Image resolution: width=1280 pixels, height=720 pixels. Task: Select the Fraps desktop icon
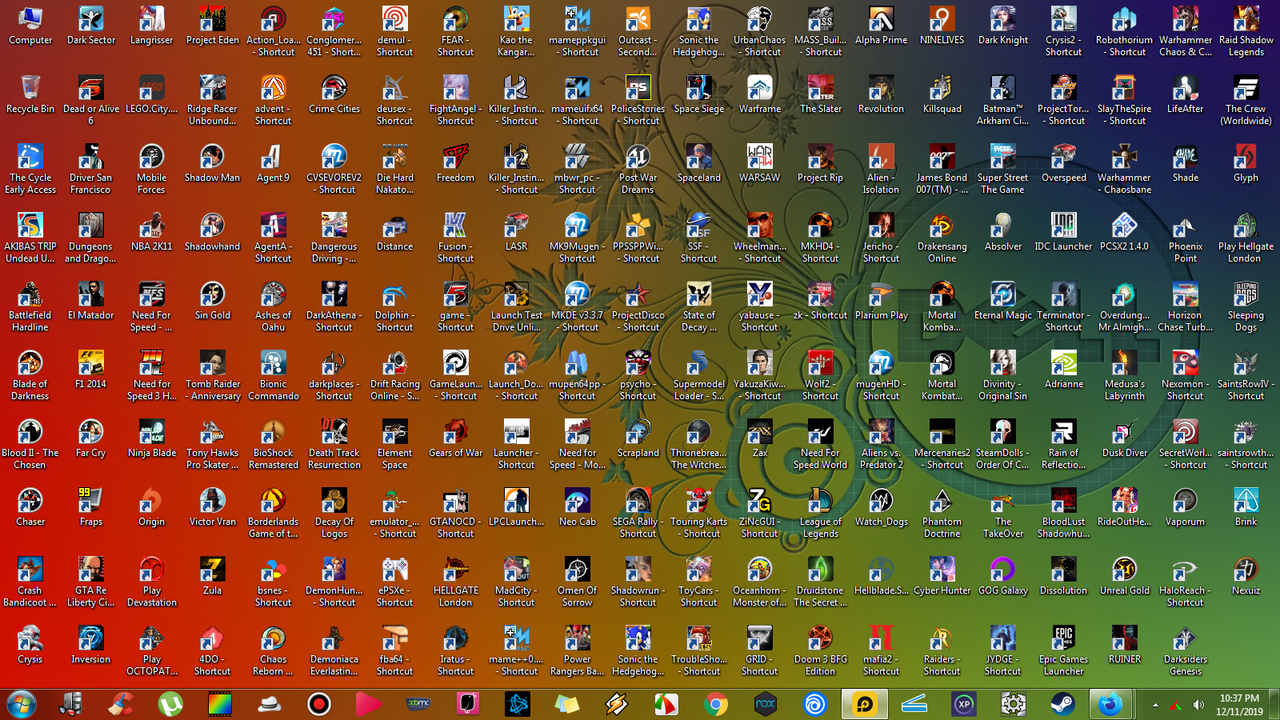91,508
